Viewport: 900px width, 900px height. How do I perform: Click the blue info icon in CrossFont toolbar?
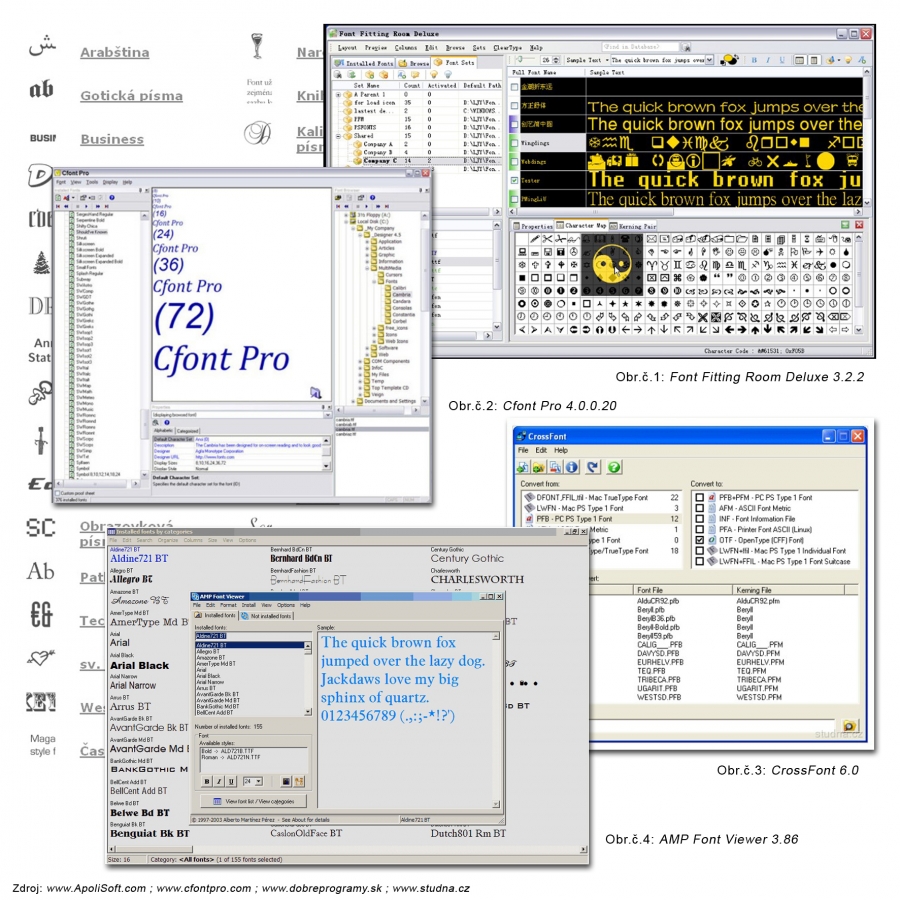(x=572, y=467)
